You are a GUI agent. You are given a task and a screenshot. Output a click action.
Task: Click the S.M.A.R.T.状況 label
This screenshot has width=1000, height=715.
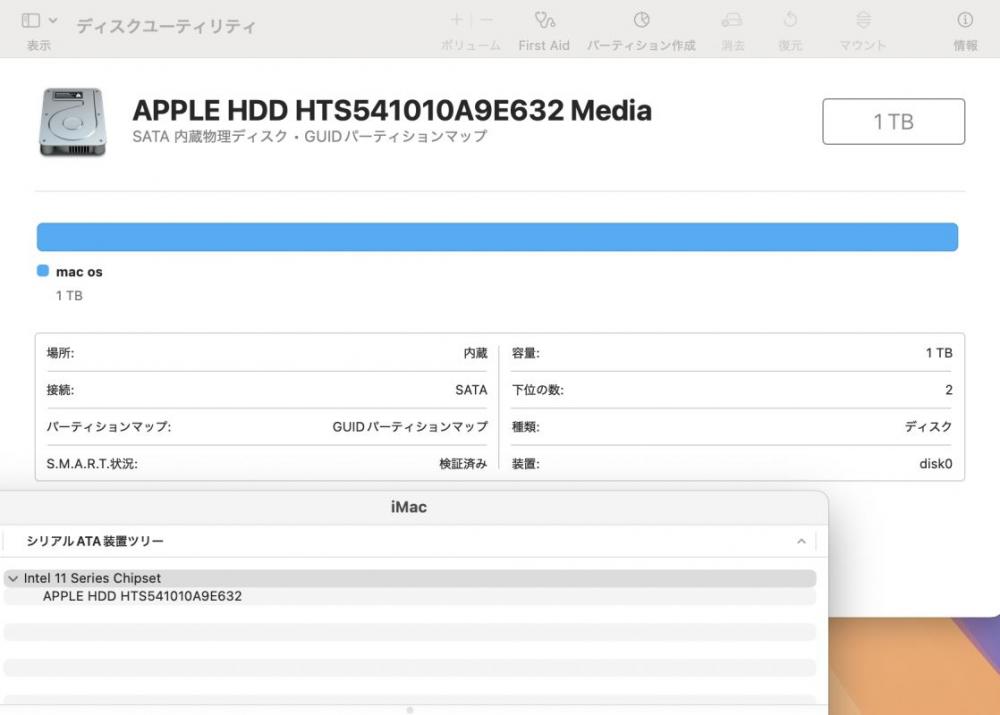(92, 464)
